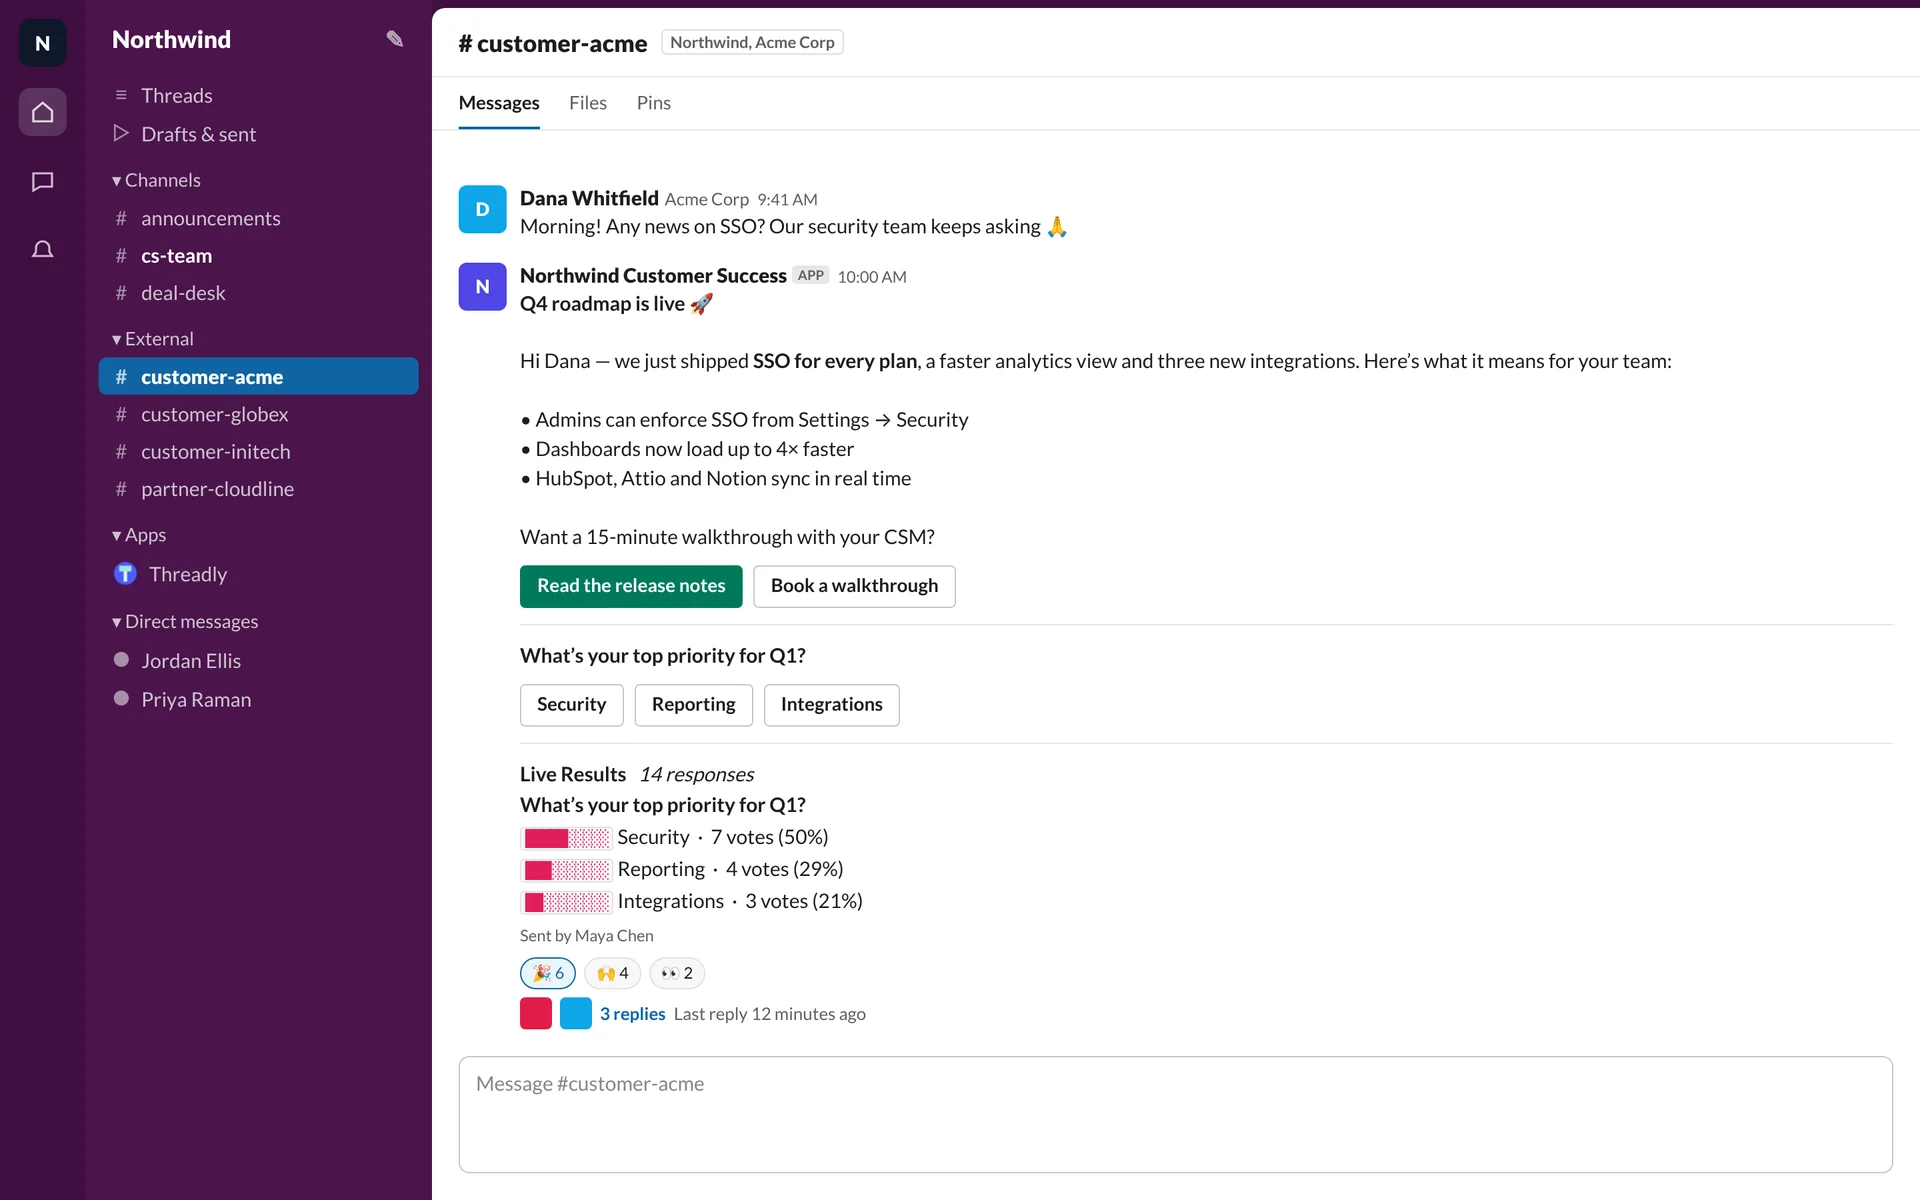Open the customer-globex channel
Viewport: 1920px width, 1200px height.
pos(258,414)
